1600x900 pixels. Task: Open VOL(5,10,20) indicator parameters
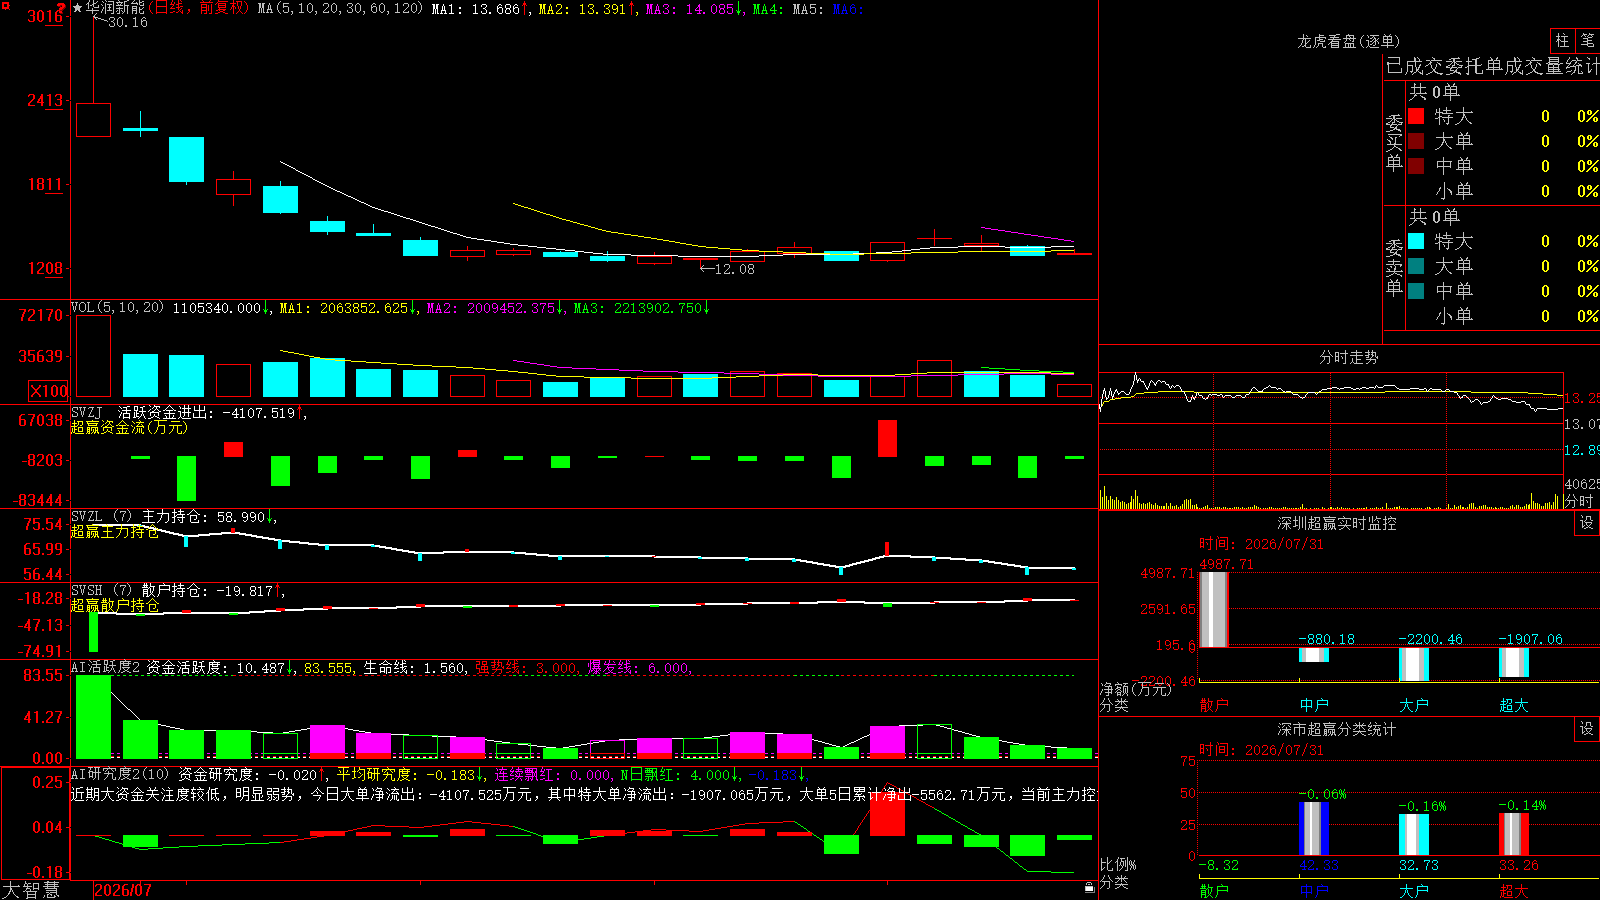117,308
